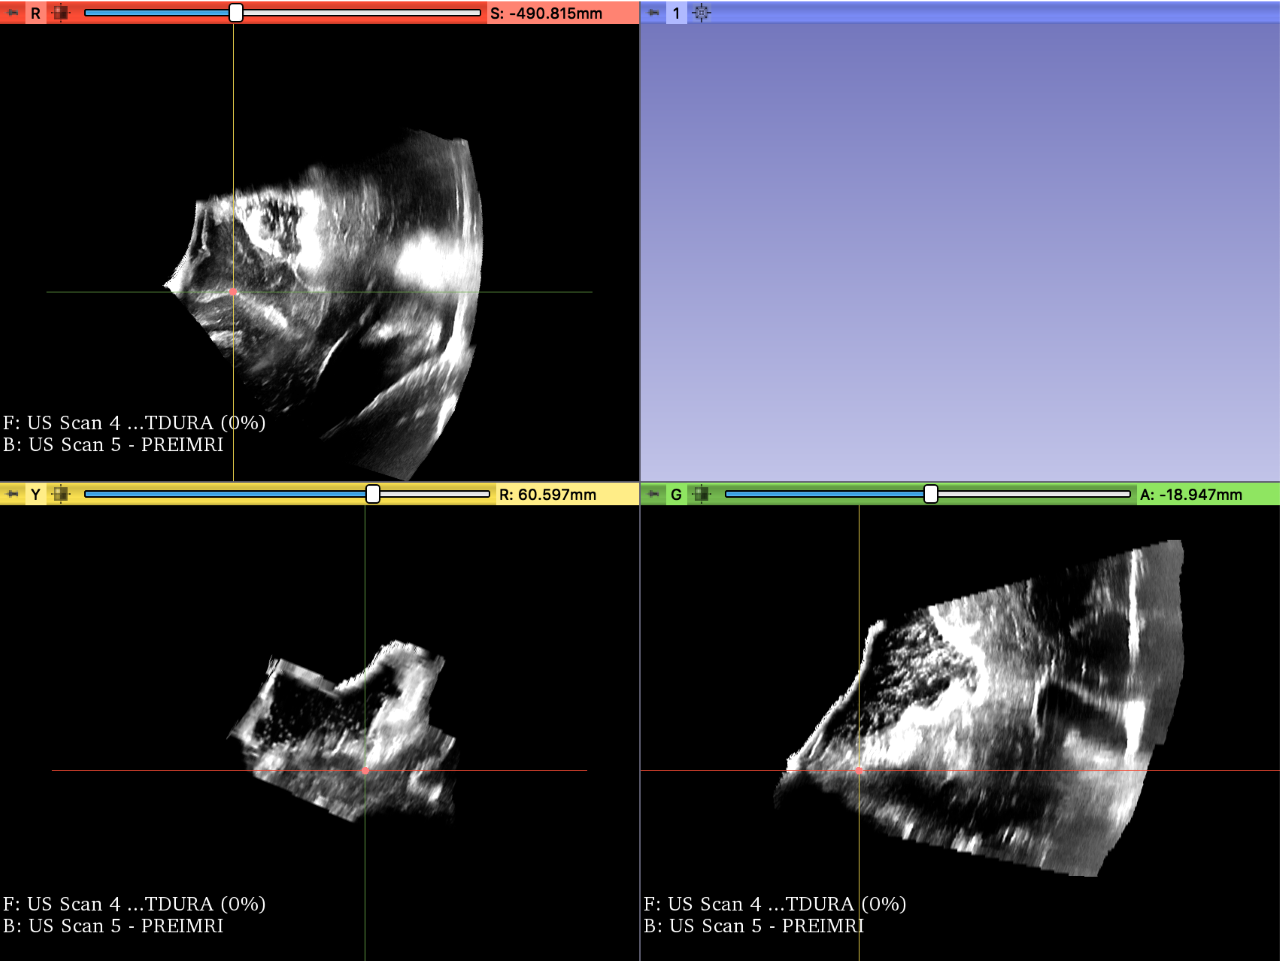Maximize the yellow slice view via its quadrant icon
Screen dimensions: 1280x961
click(x=61, y=493)
